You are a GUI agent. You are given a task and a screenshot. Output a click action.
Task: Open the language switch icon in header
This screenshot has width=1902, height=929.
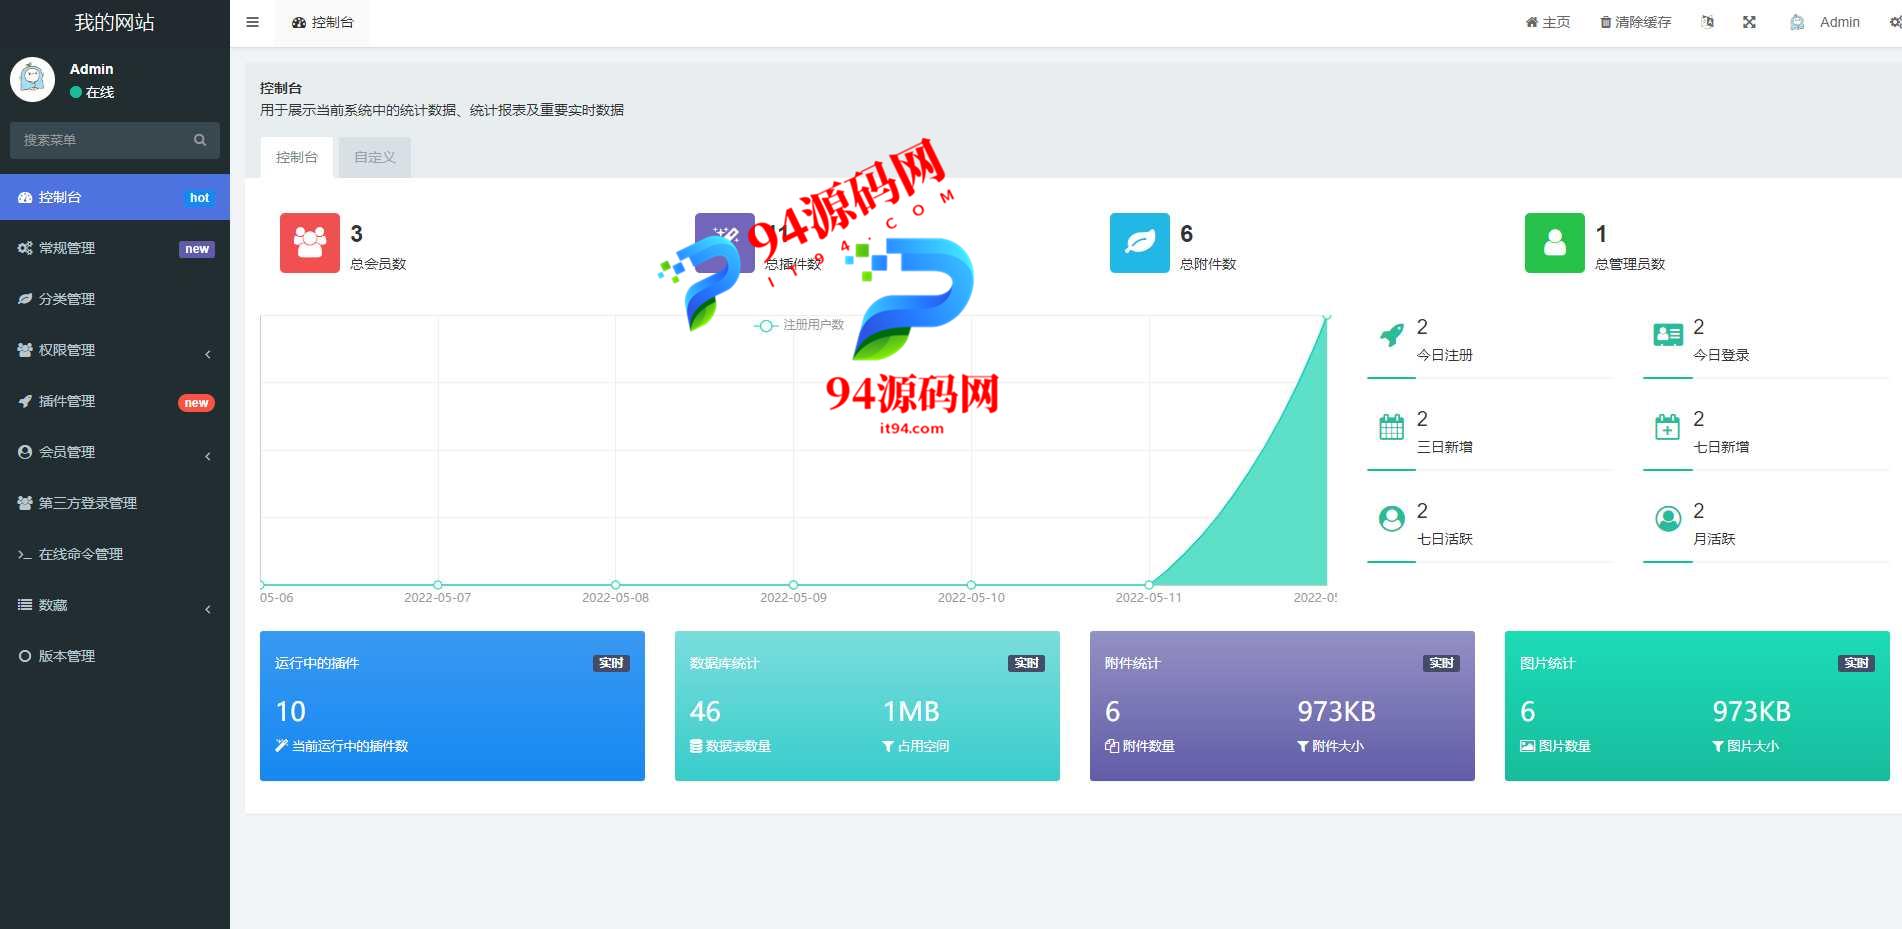pos(1707,22)
